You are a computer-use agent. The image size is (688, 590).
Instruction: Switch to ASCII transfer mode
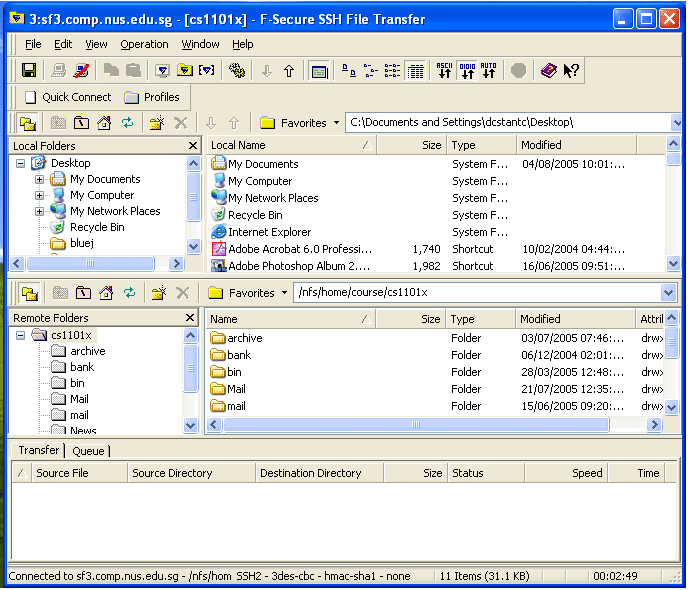444,71
